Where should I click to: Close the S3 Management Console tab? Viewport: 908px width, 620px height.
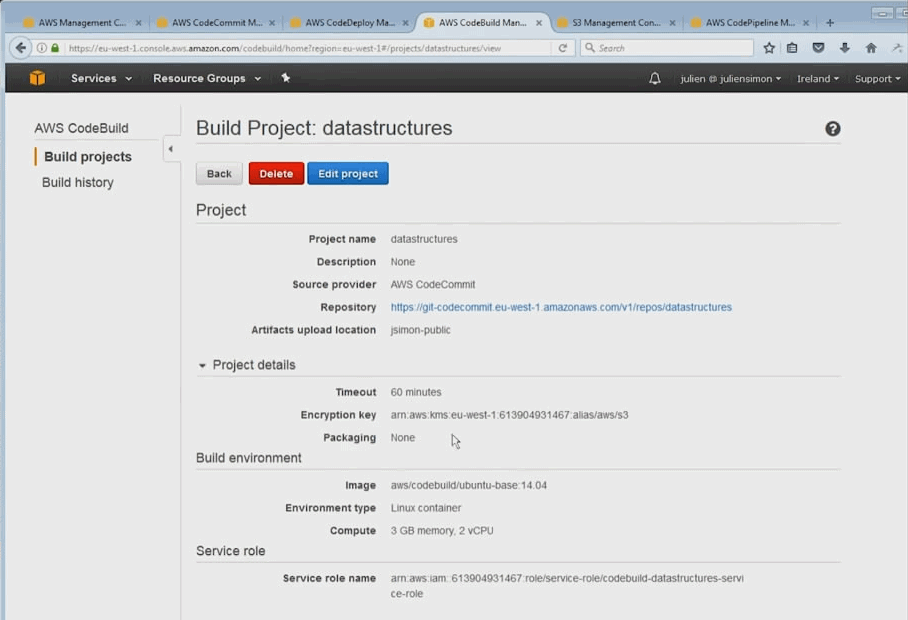(x=672, y=23)
